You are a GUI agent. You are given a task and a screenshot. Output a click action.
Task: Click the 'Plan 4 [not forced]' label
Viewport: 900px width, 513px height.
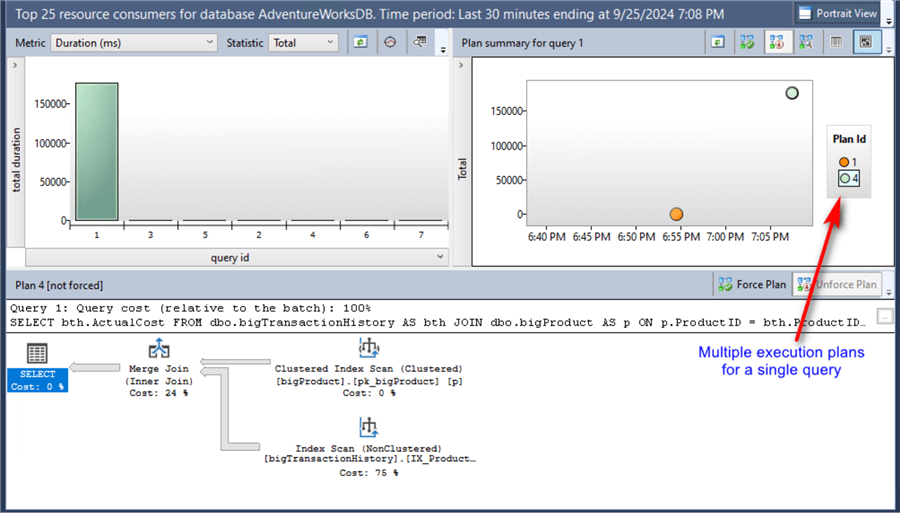click(59, 285)
